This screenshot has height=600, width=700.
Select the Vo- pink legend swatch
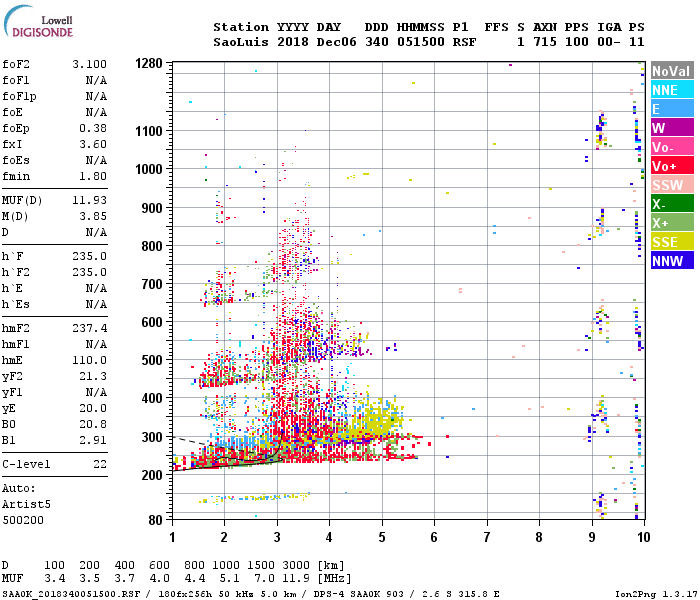pyautogui.click(x=672, y=147)
